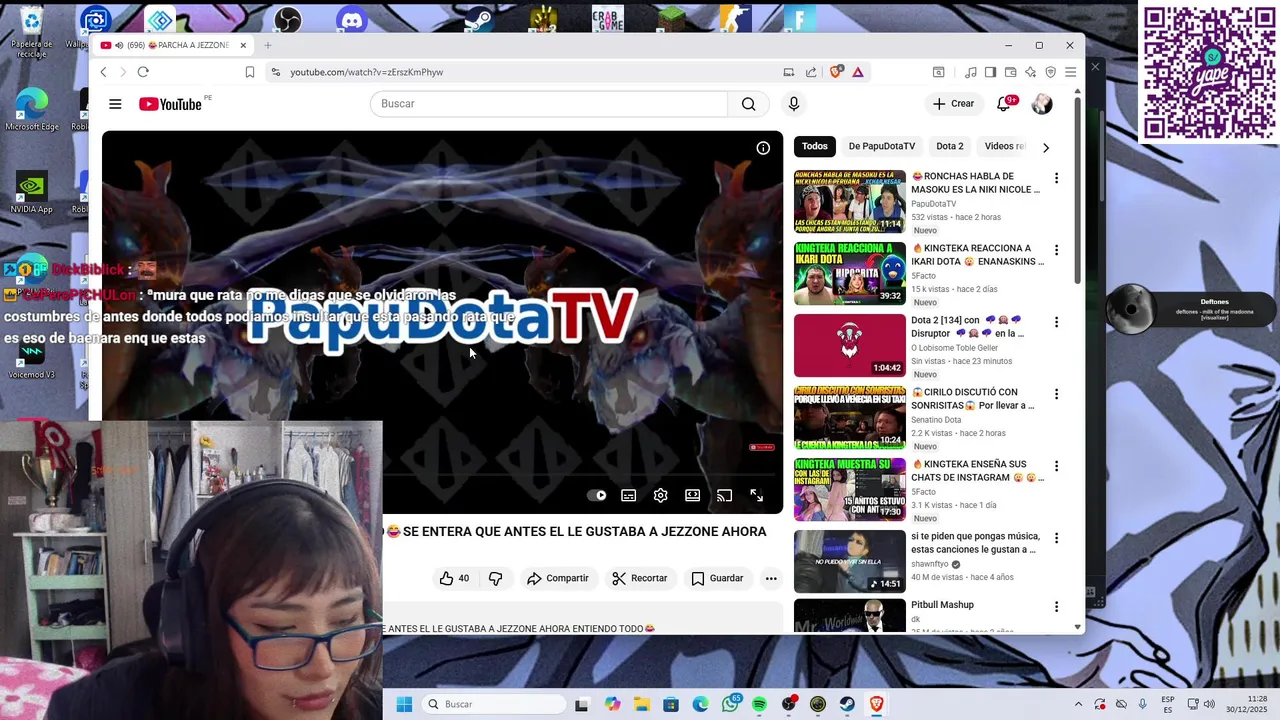Bookmark this page in the address bar
This screenshot has height=720, width=1280.
250,72
